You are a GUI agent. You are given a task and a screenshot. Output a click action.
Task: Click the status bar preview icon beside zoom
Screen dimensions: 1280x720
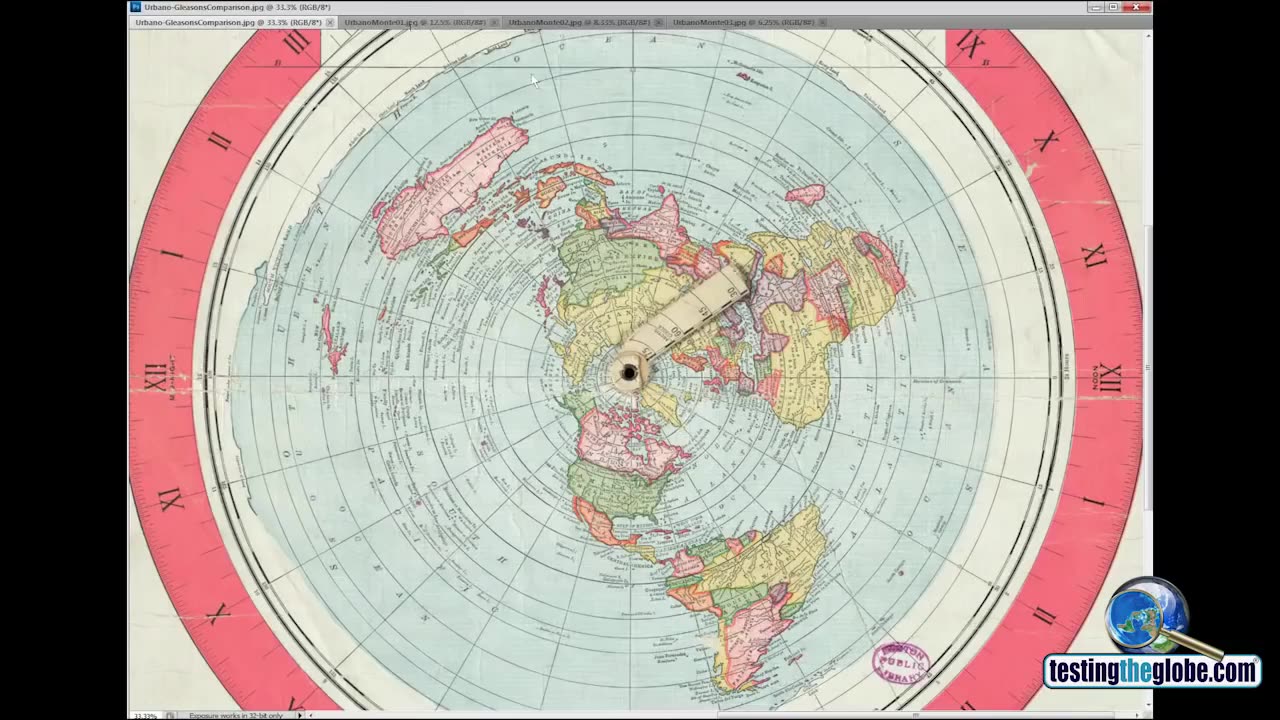pyautogui.click(x=170, y=715)
